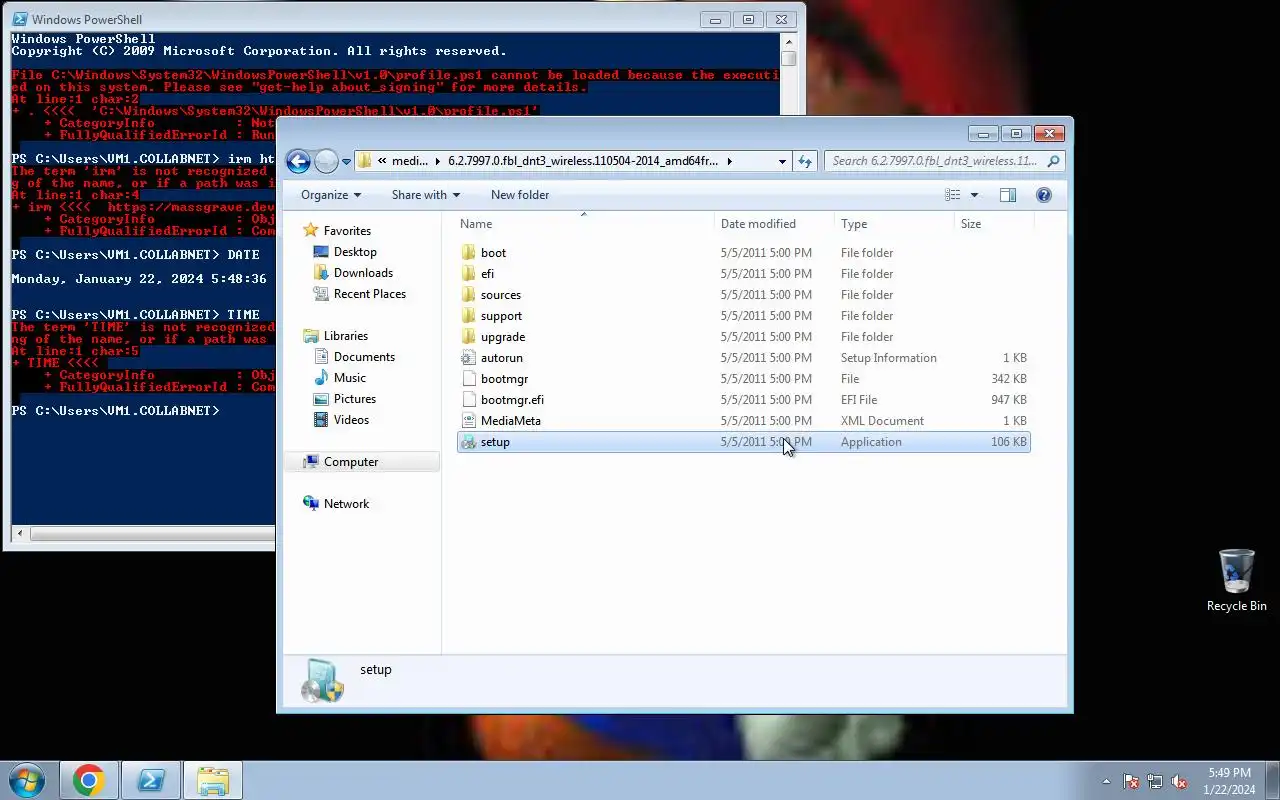Select the setup application icon

tap(469, 442)
